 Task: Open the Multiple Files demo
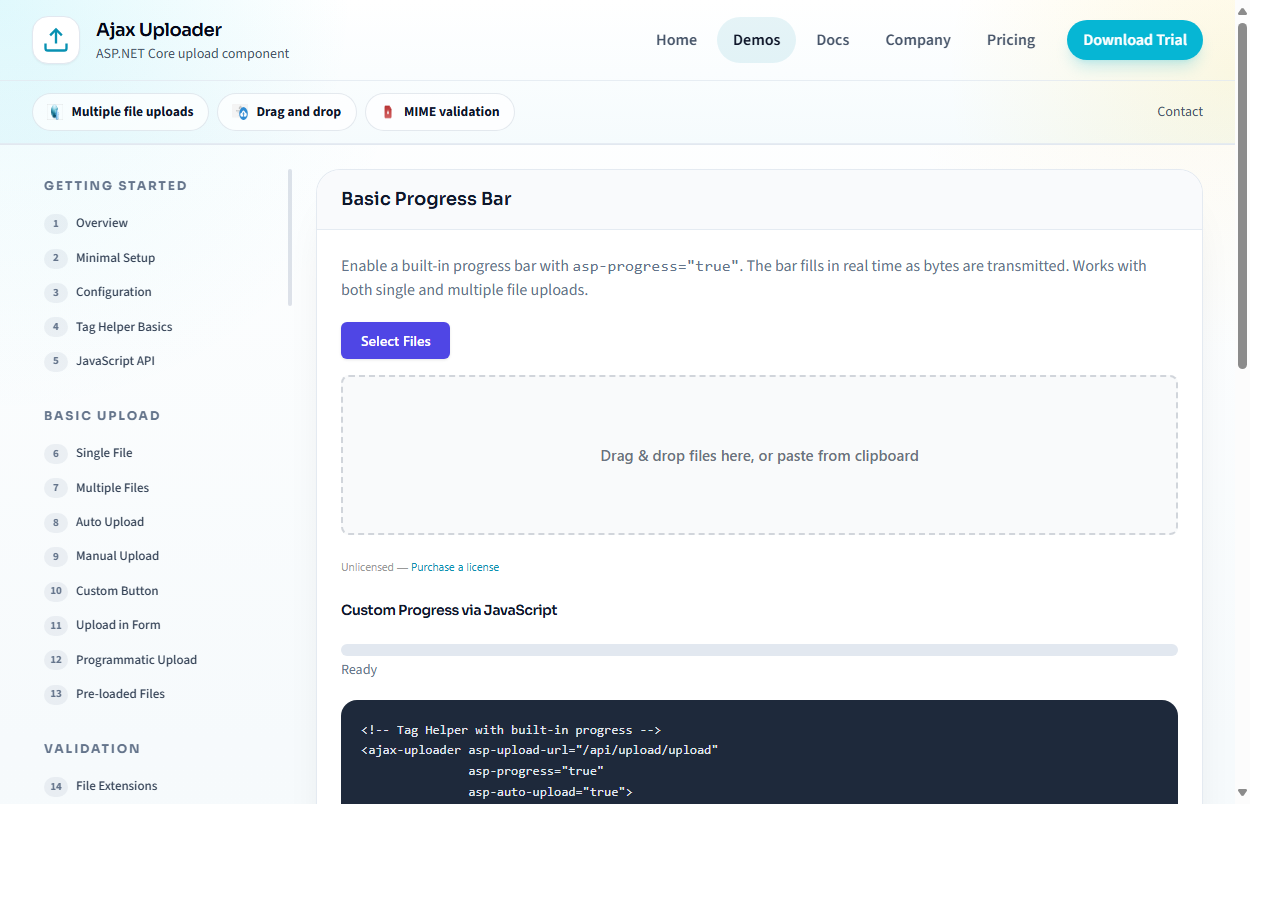tap(112, 488)
